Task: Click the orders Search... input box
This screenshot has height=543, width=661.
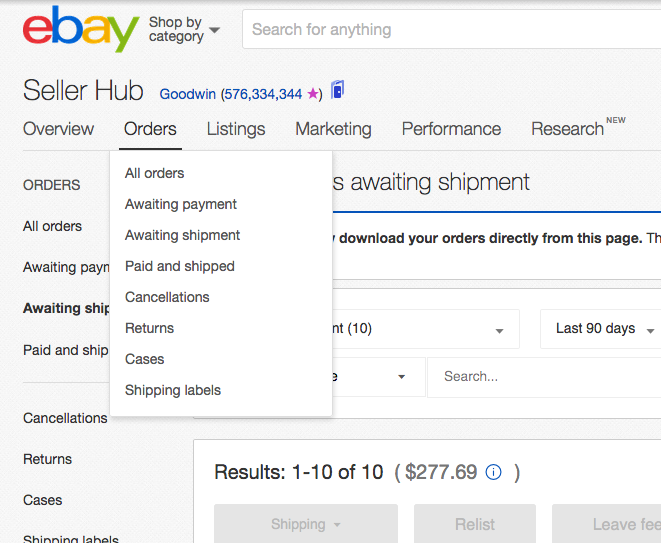Action: click(544, 377)
